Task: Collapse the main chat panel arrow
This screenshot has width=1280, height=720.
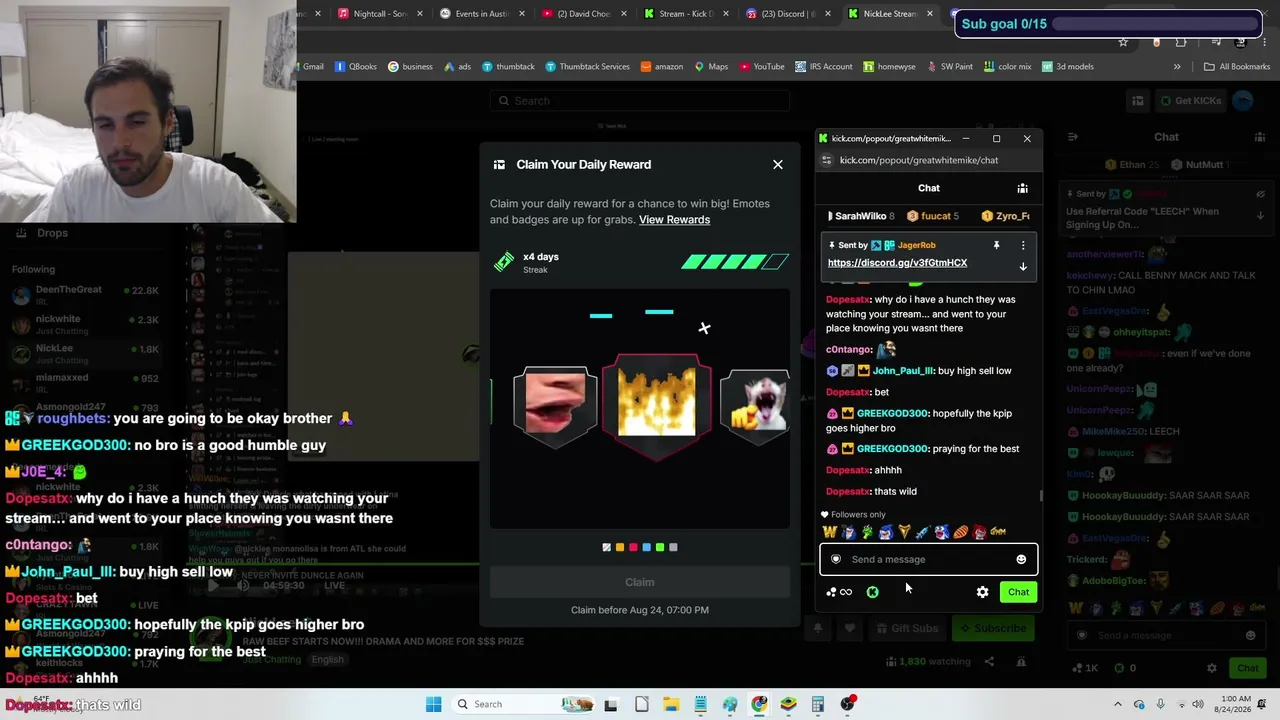Action: coord(1072,137)
